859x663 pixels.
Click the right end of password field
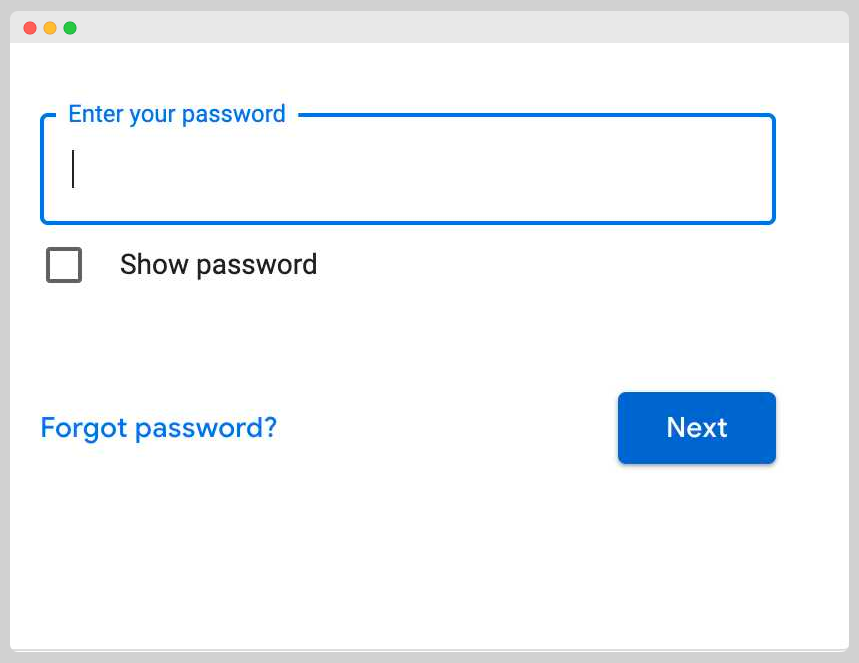tap(750, 169)
